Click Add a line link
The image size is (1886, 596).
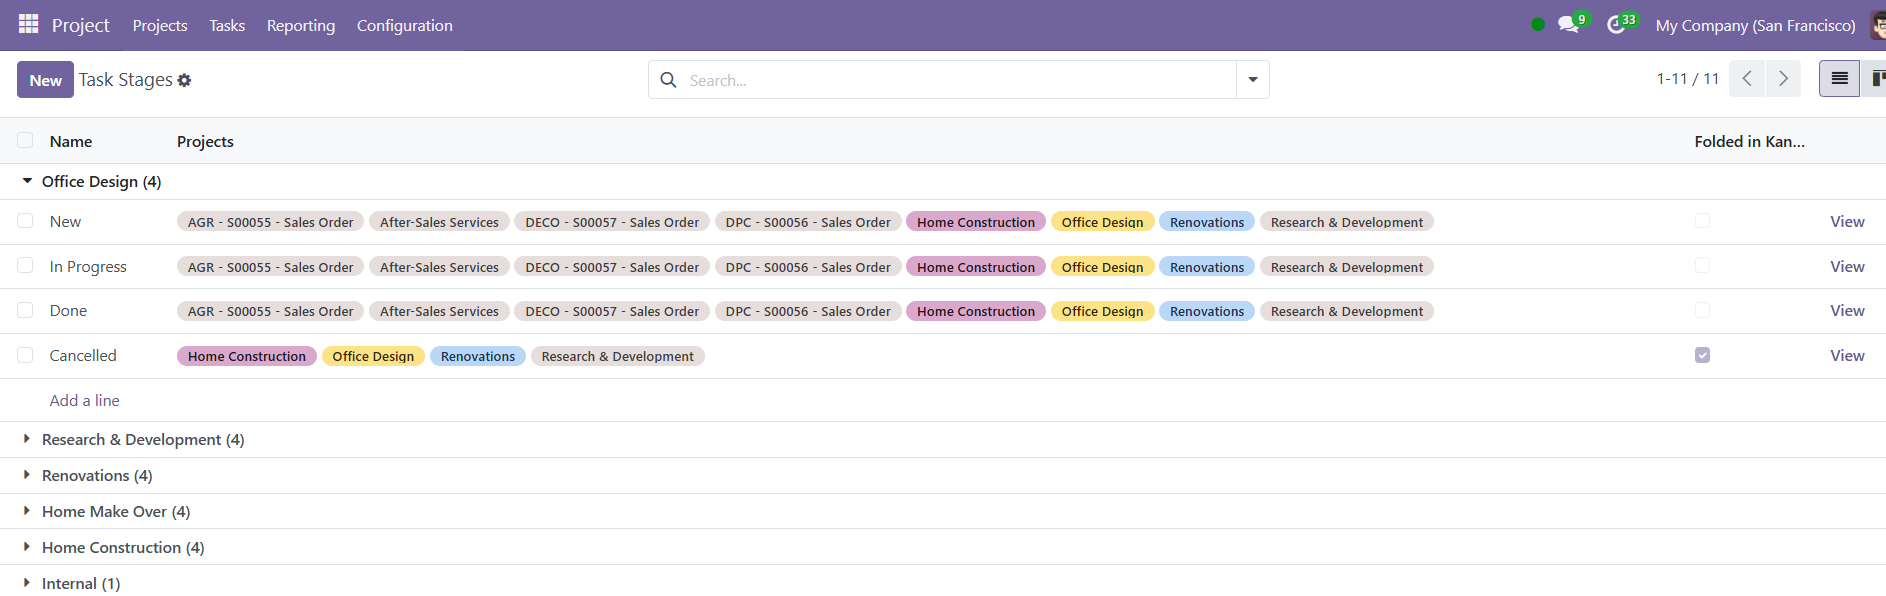(x=85, y=400)
